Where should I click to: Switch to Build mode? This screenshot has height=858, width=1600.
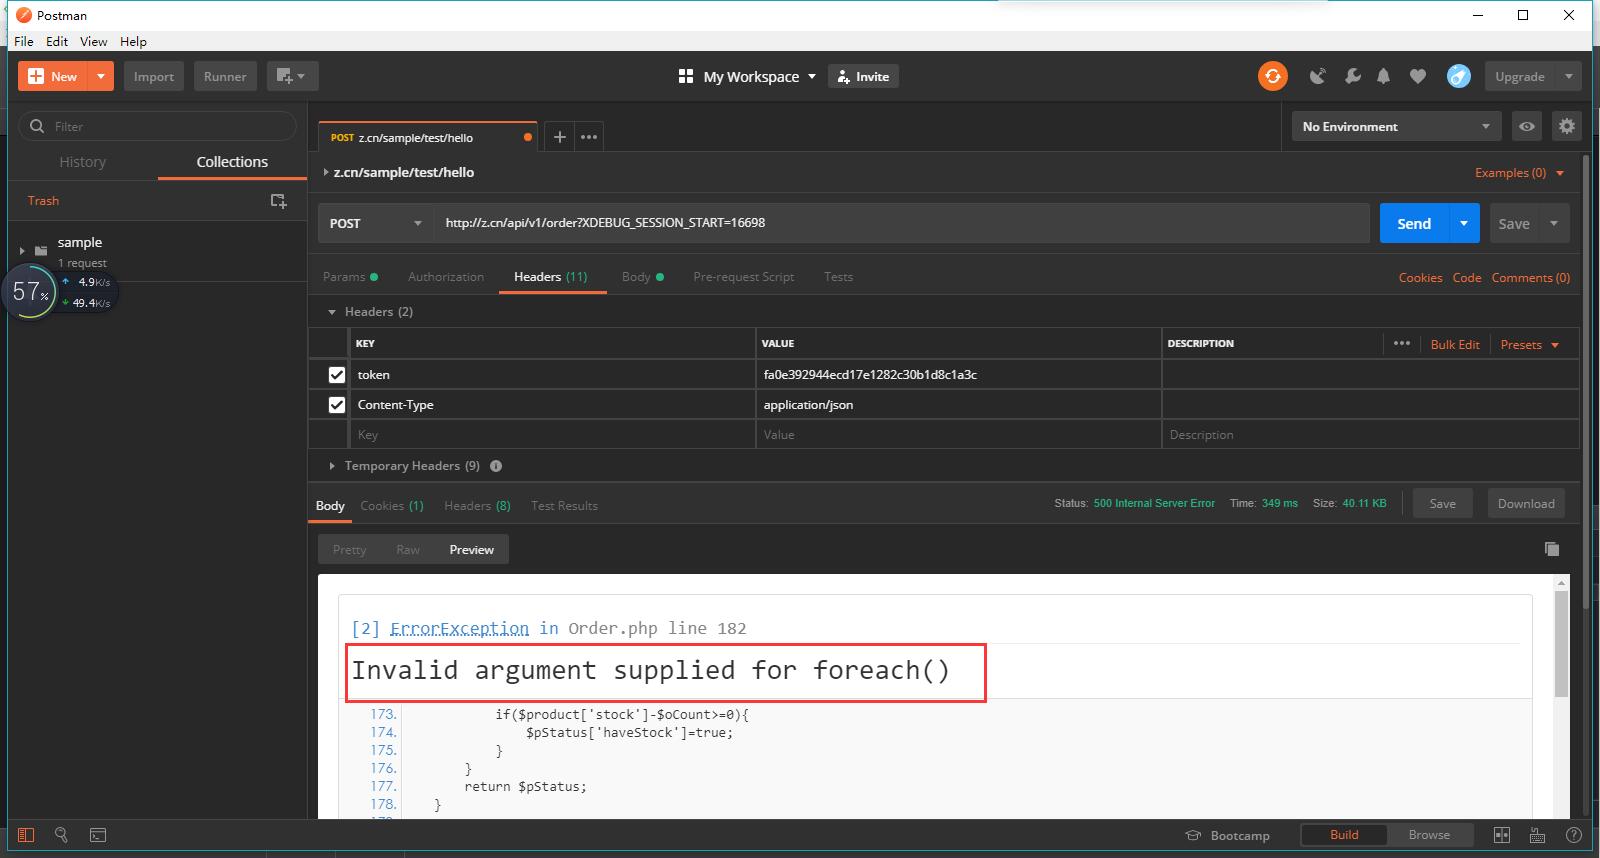[1344, 835]
